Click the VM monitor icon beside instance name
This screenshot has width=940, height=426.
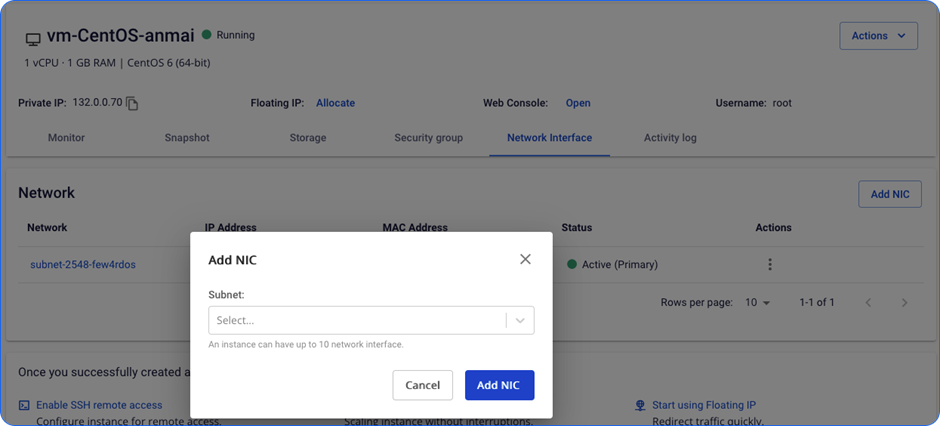click(33, 39)
